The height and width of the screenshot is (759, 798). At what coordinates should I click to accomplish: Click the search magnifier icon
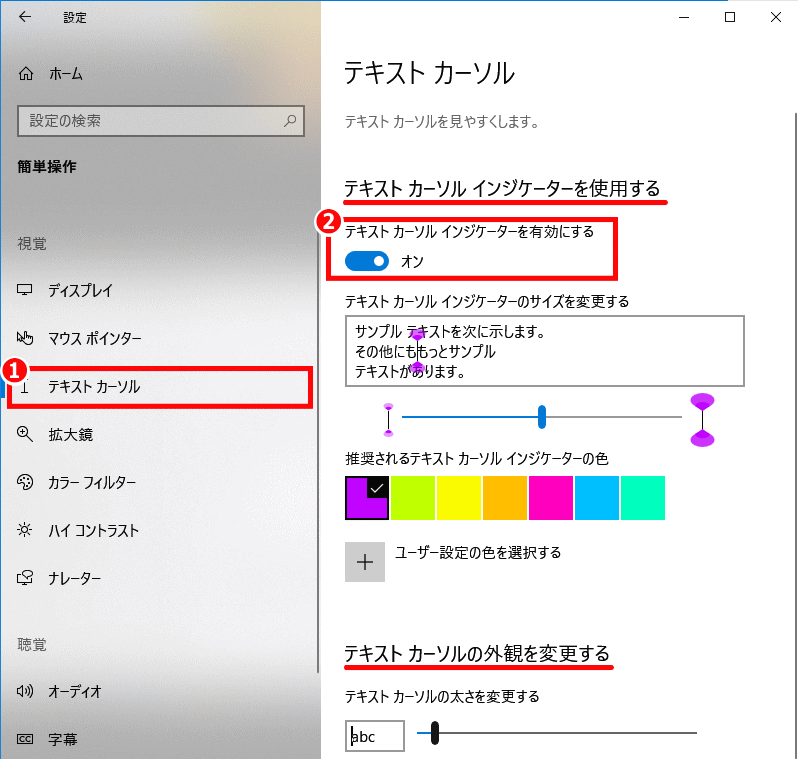[290, 121]
